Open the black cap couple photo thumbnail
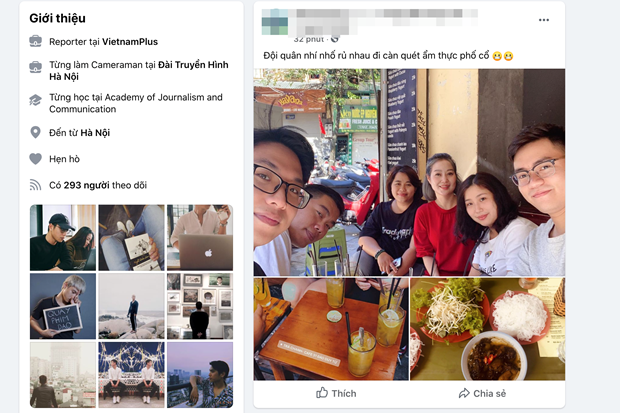The height and width of the screenshot is (413, 620). point(63,237)
